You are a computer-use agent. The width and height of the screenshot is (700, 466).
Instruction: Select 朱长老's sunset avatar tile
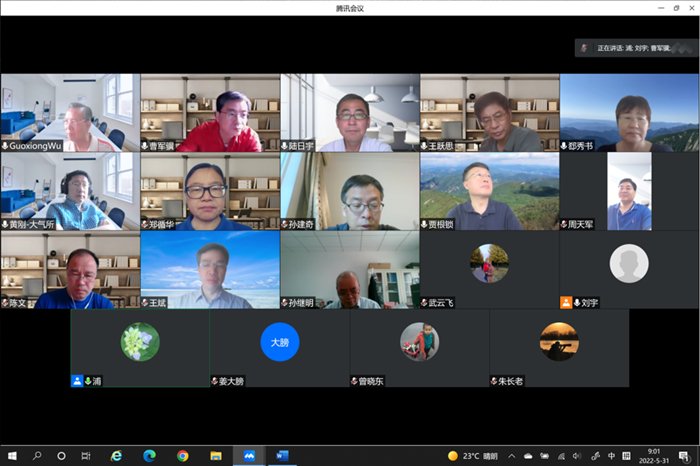tap(559, 346)
